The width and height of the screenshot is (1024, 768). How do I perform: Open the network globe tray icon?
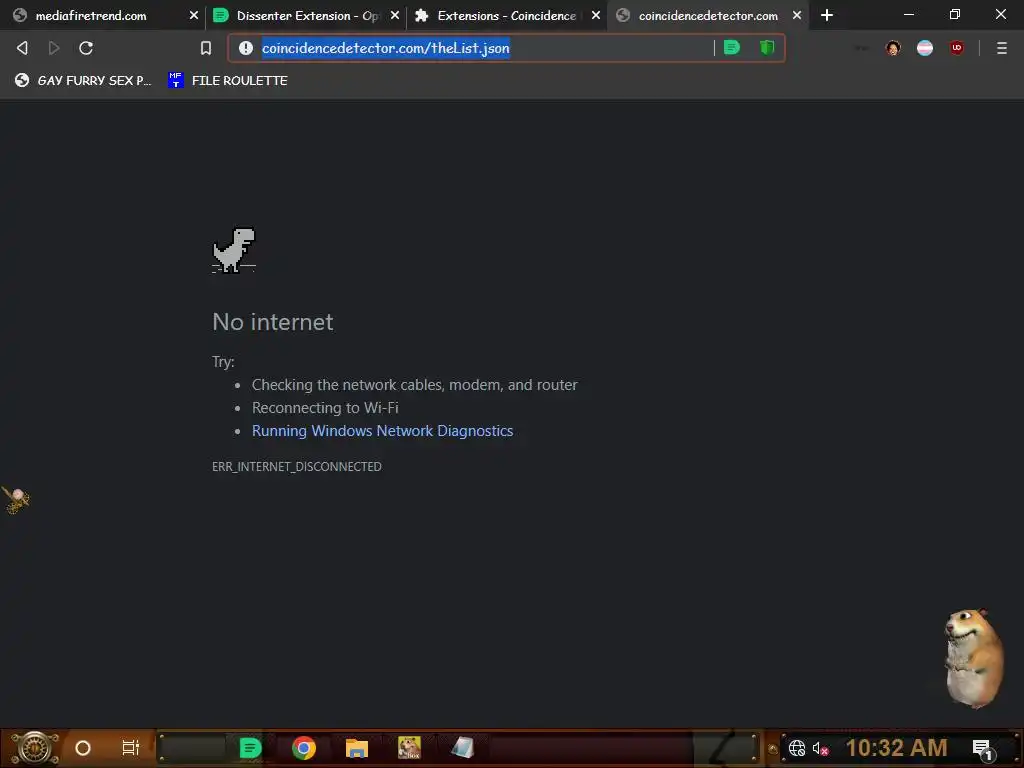(797, 748)
